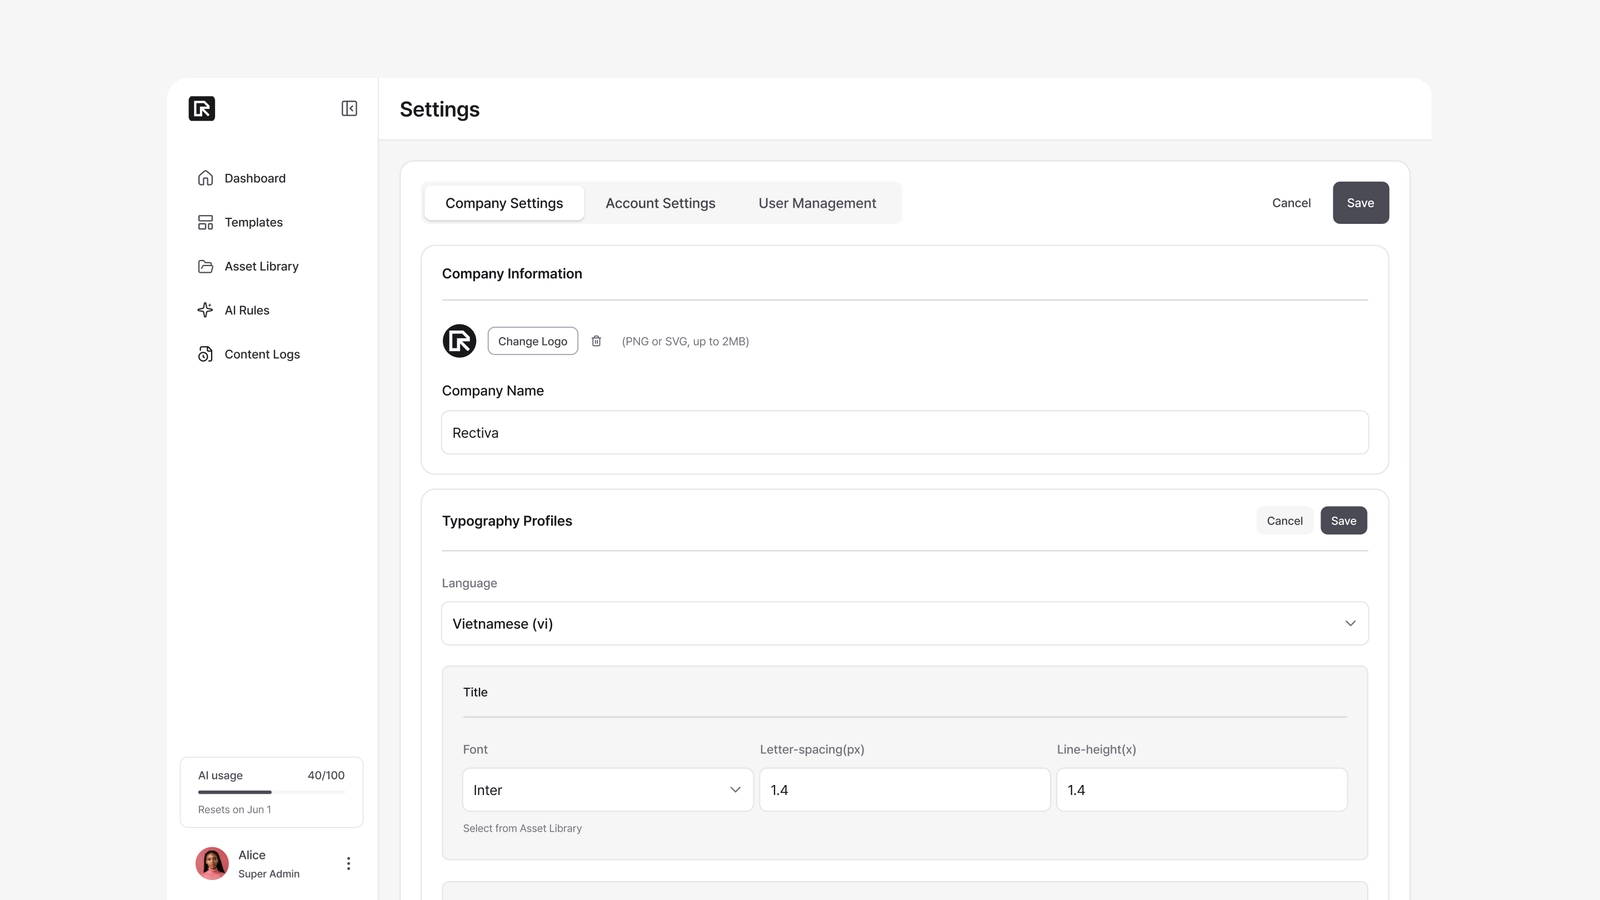
Task: Select the Company Settings tab
Action: tap(504, 203)
